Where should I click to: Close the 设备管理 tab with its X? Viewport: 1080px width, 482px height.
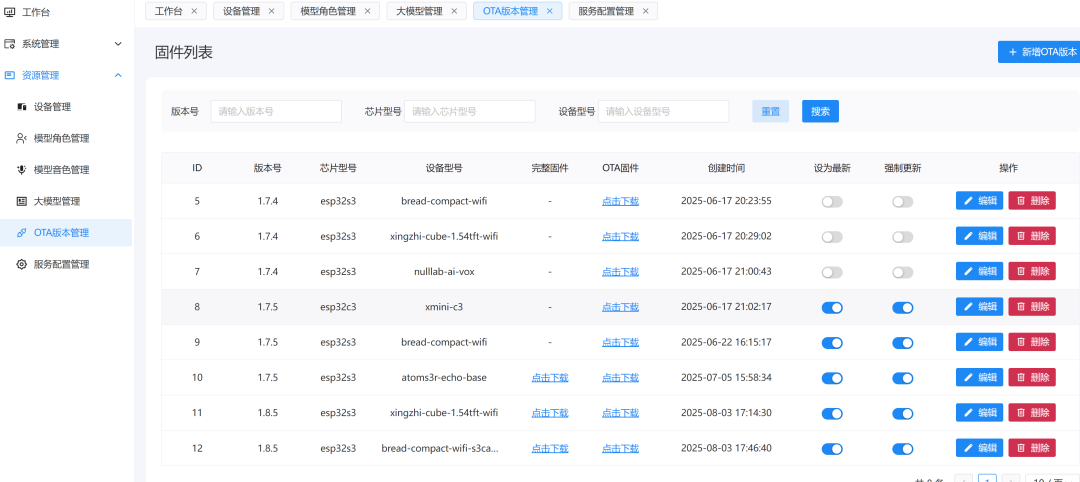click(272, 12)
